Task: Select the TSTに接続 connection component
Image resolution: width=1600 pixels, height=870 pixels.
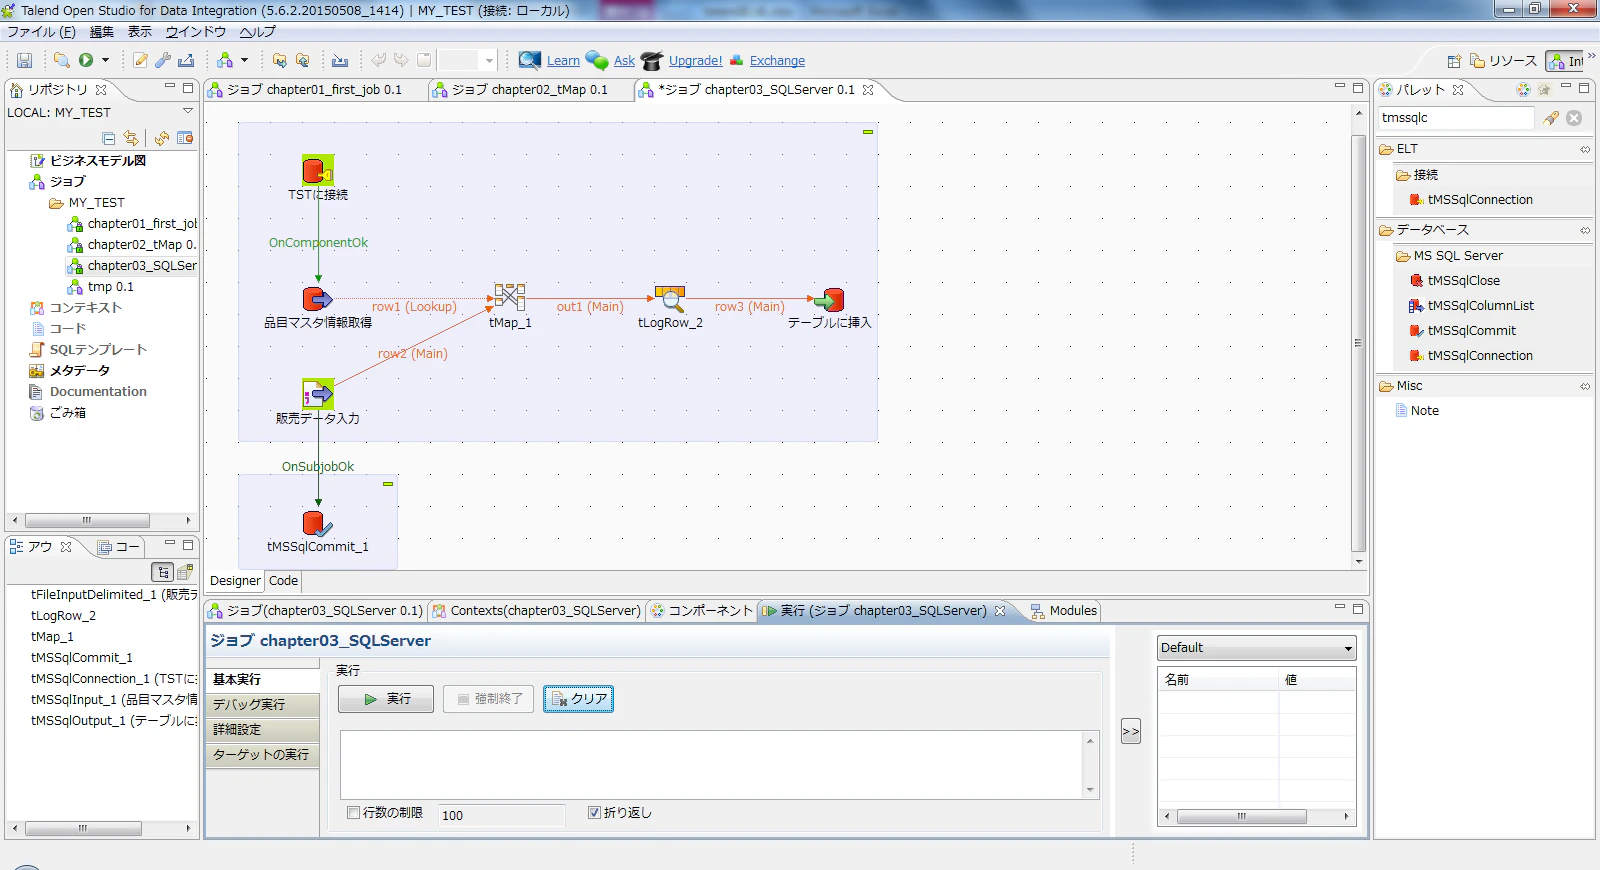Action: tap(318, 170)
